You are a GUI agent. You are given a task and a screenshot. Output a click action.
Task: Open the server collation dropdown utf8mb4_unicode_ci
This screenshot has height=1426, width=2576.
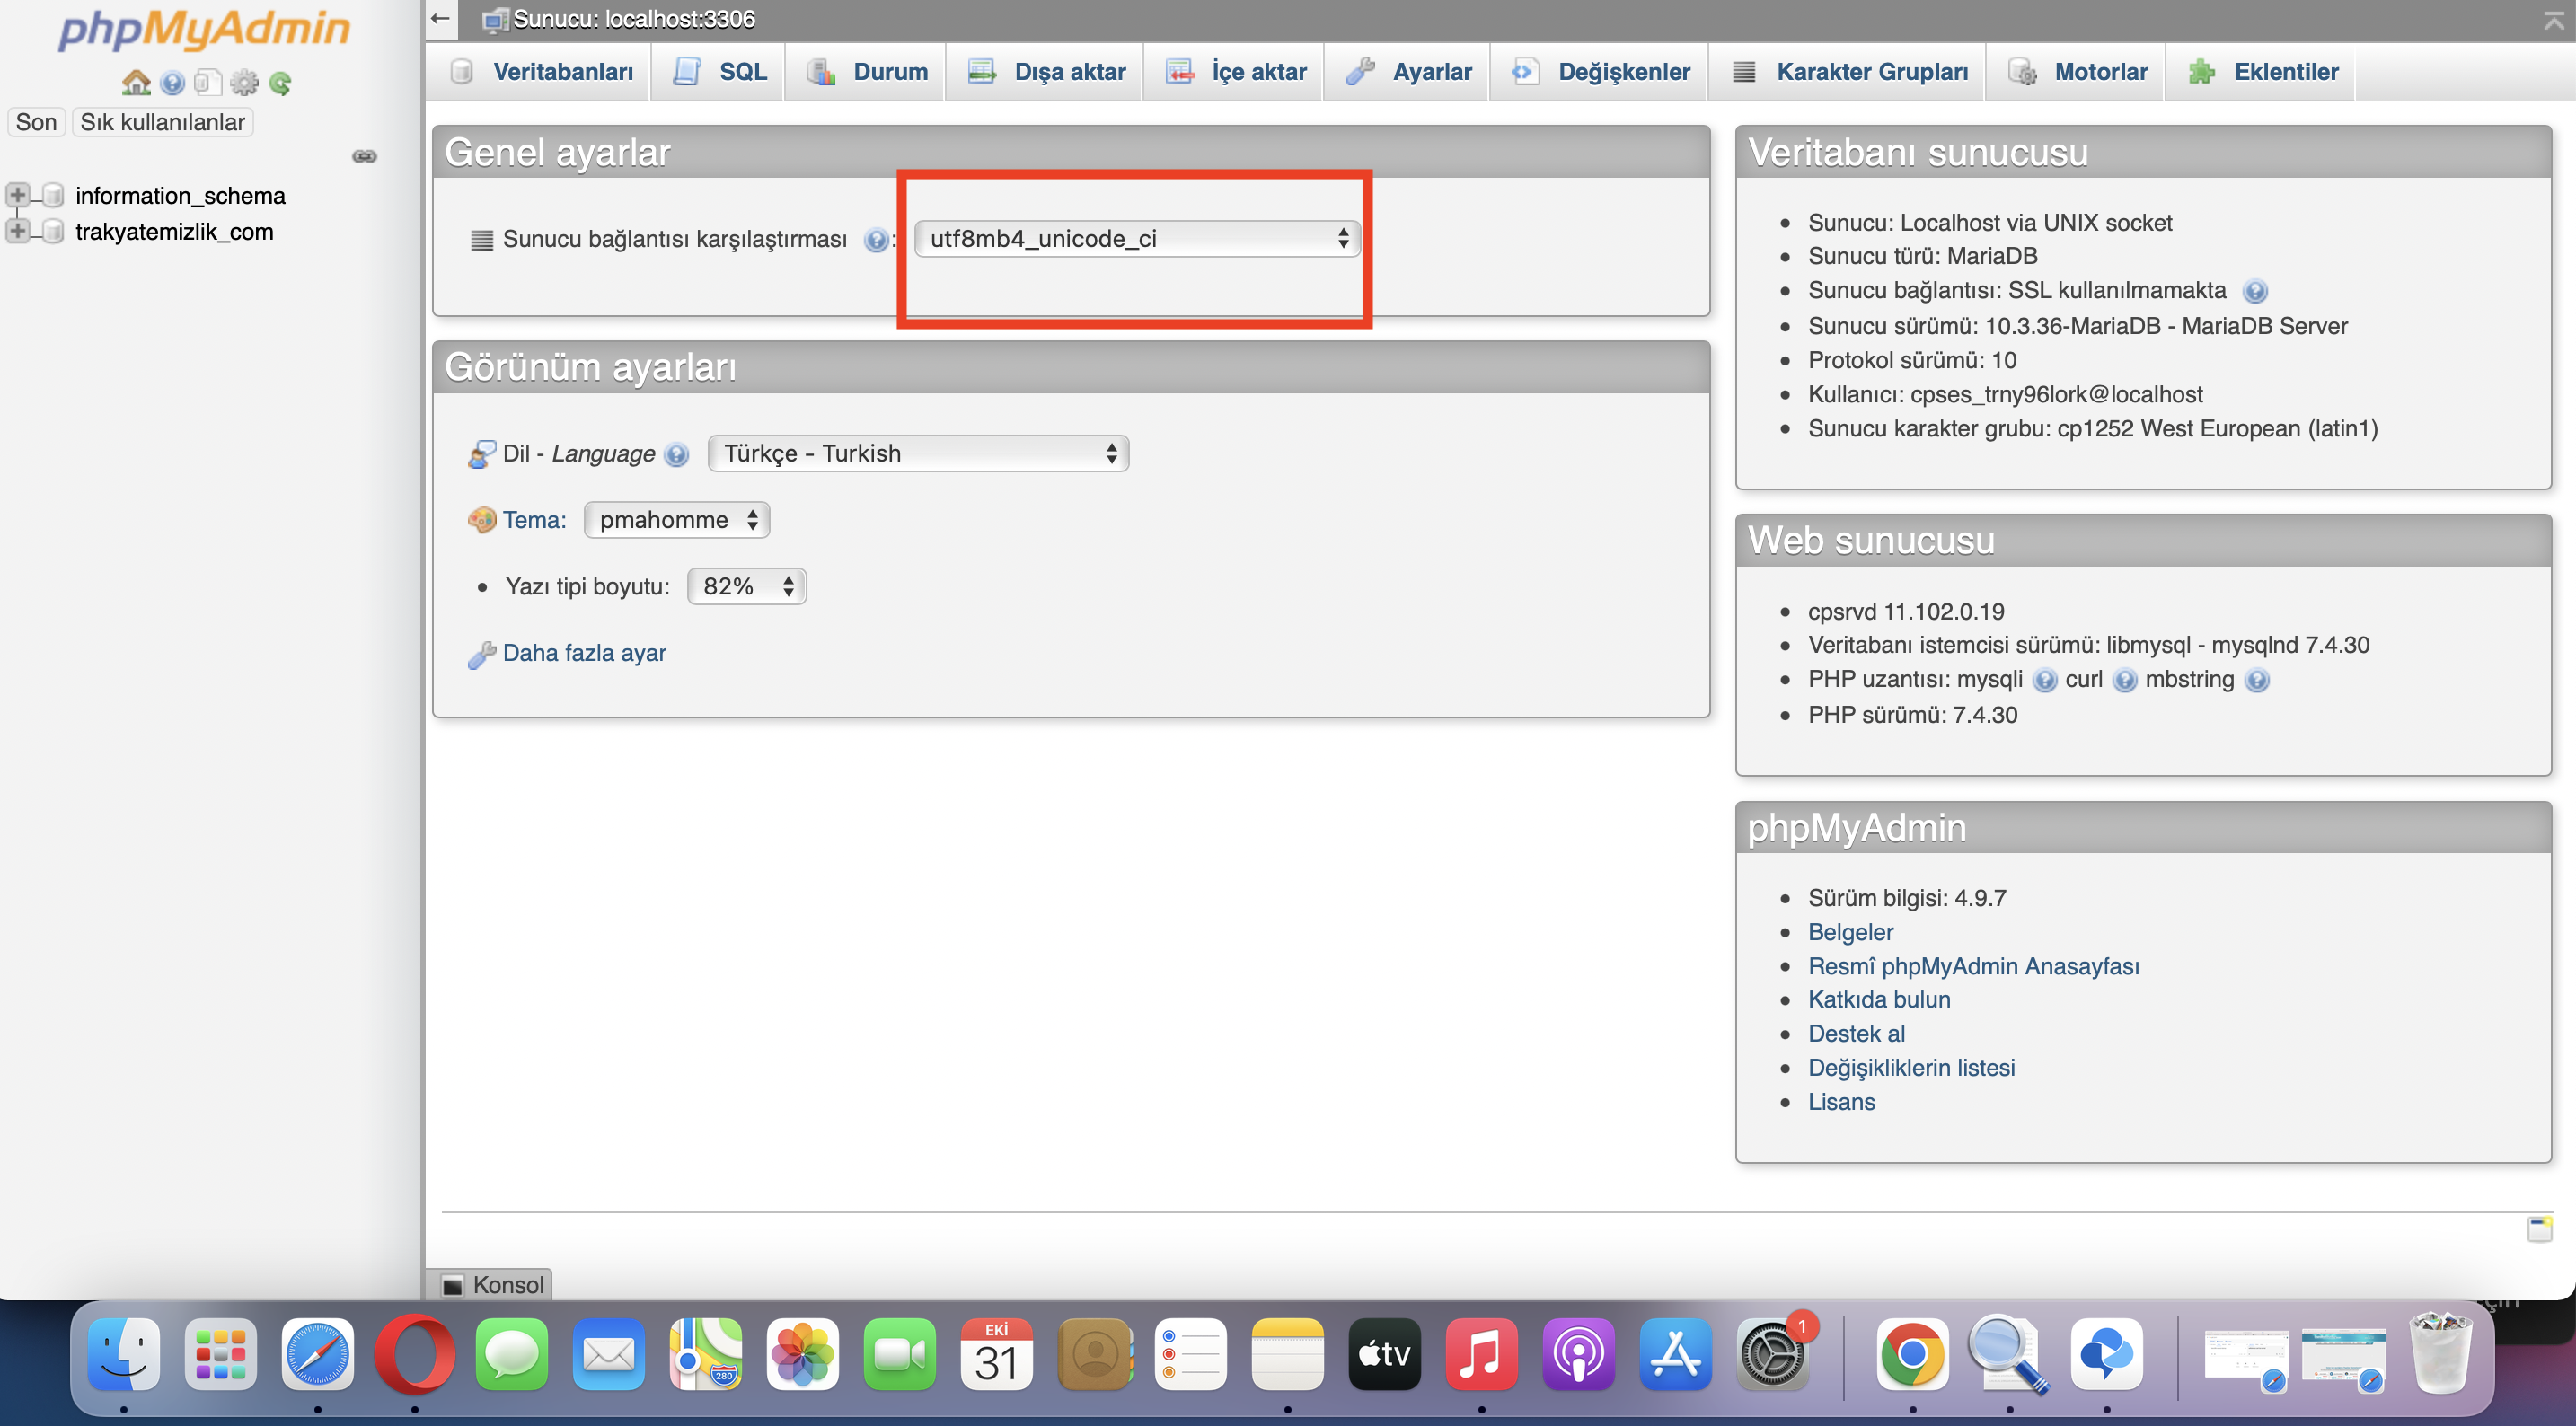1137,239
